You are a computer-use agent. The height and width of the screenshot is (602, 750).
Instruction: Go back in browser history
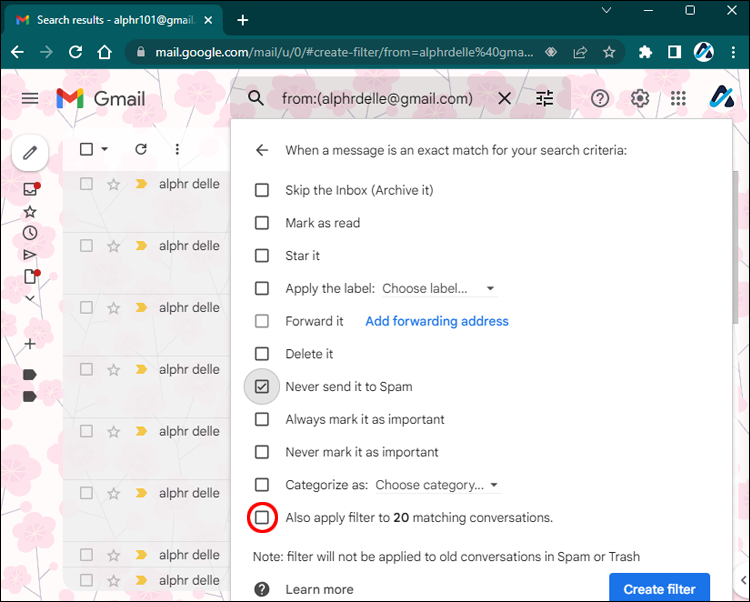point(17,52)
